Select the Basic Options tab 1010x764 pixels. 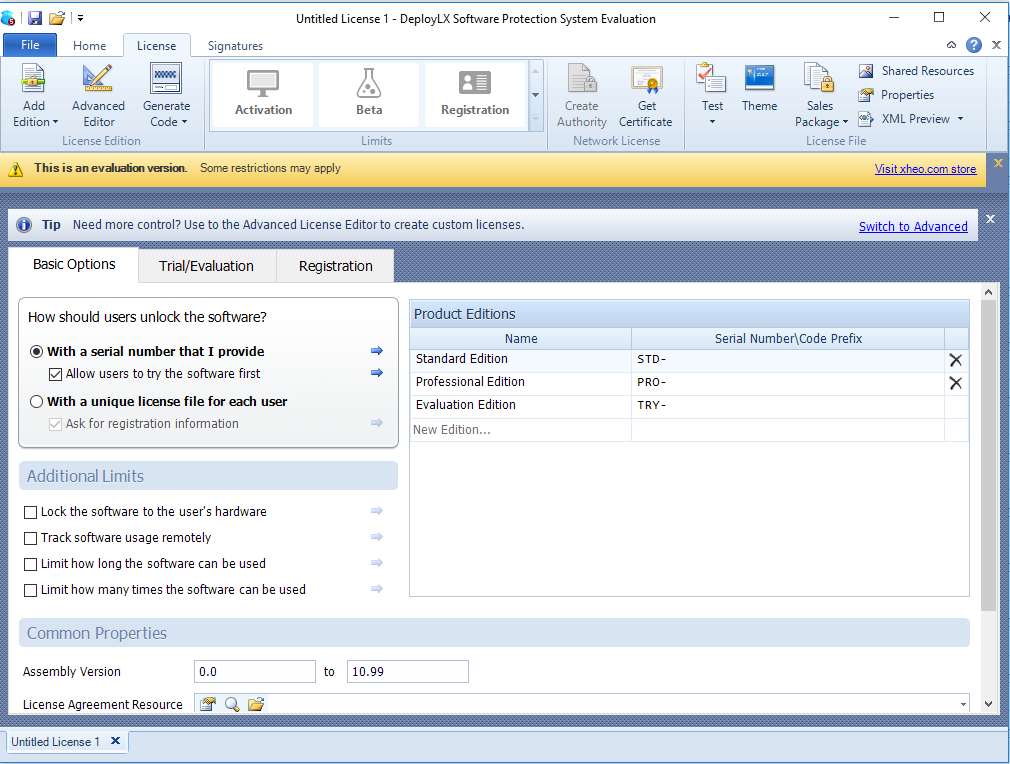pos(74,264)
